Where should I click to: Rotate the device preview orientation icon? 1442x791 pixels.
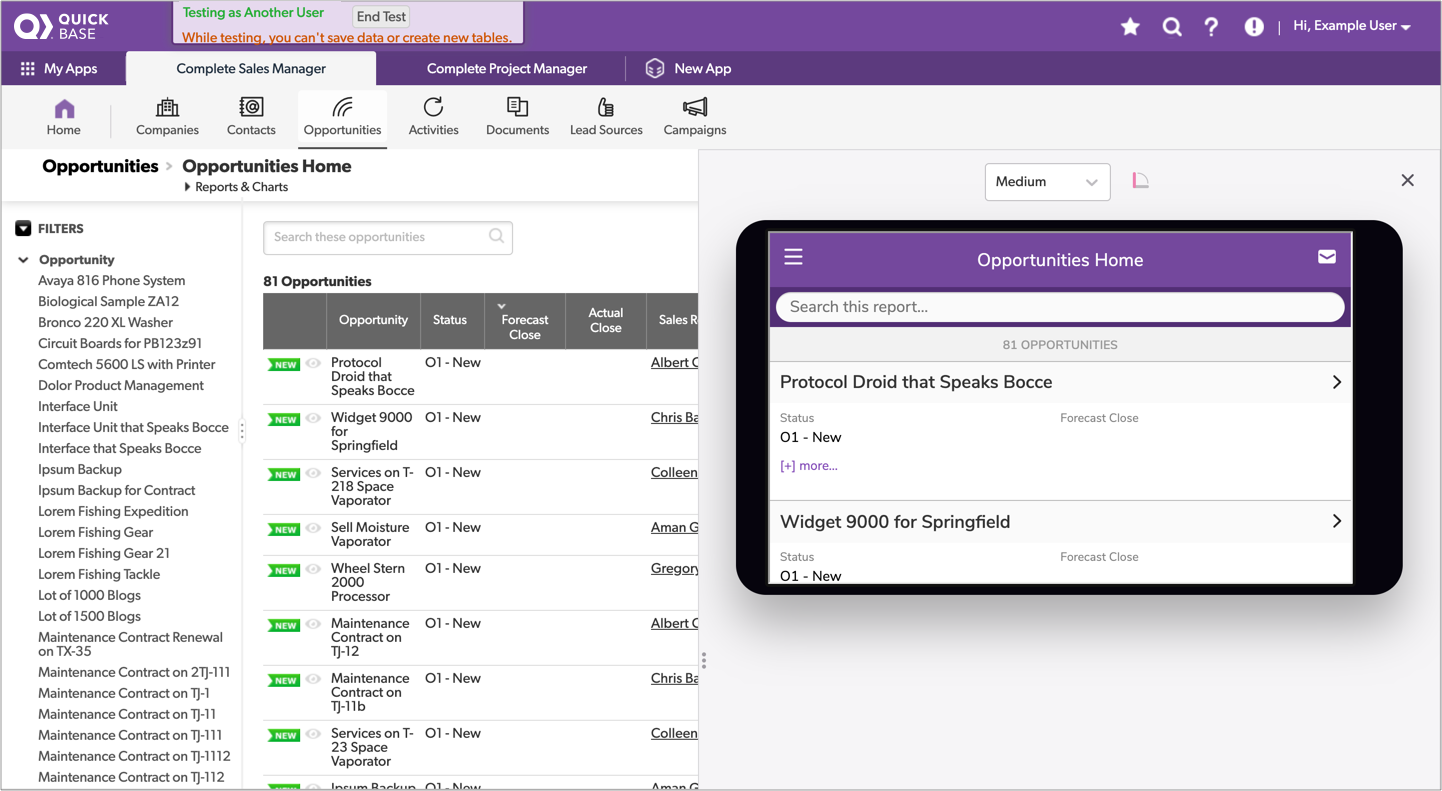point(1140,180)
